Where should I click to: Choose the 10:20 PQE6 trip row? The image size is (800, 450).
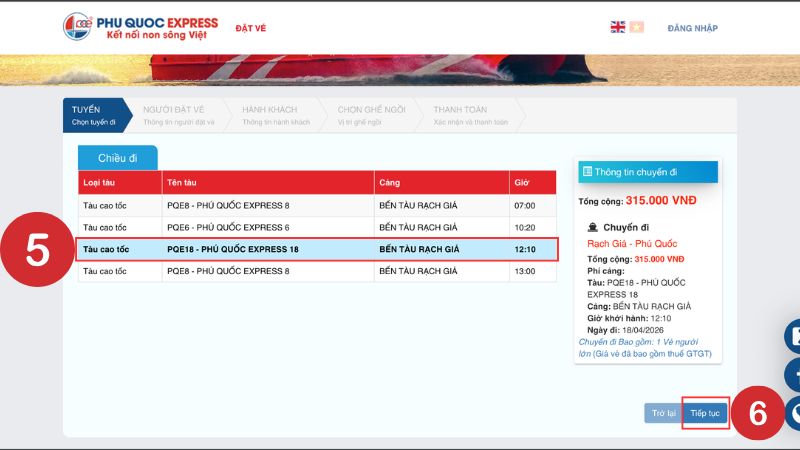[317, 227]
